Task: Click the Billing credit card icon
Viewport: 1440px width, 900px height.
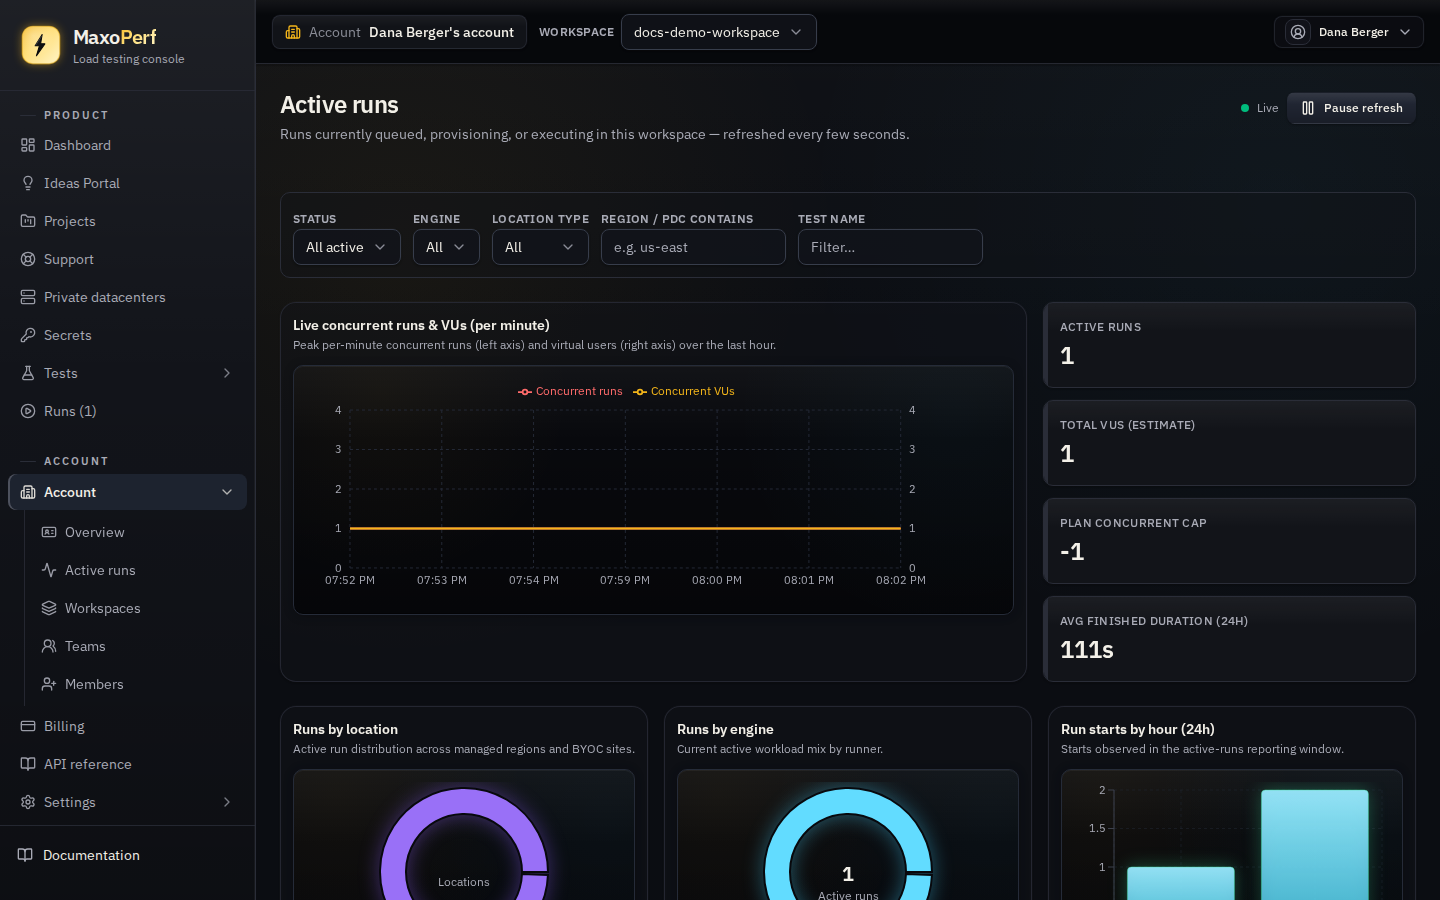Action: [28, 726]
